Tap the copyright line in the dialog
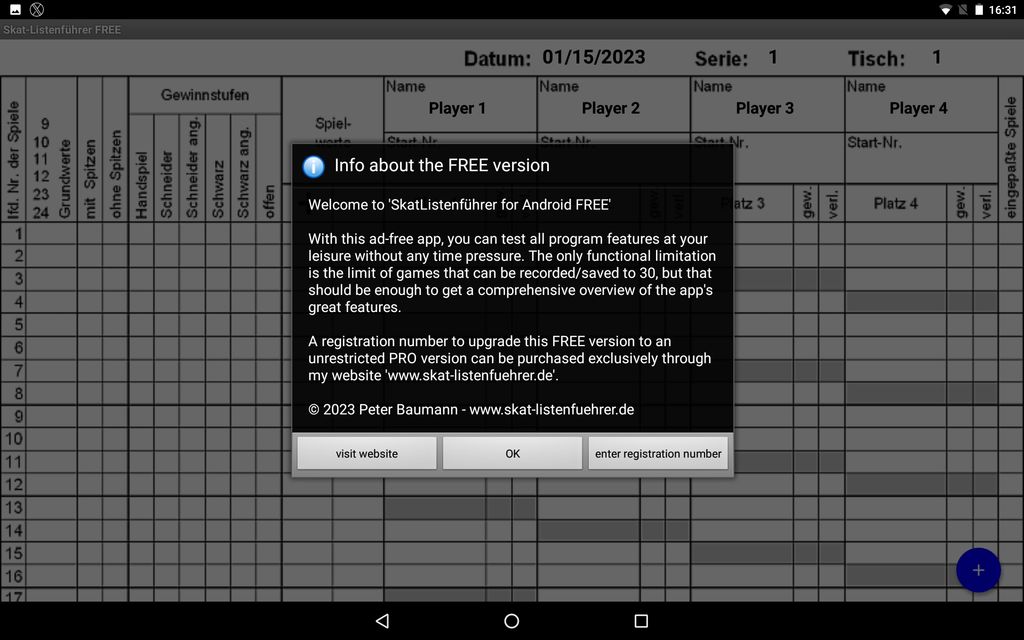This screenshot has height=640, width=1024. coord(471,409)
